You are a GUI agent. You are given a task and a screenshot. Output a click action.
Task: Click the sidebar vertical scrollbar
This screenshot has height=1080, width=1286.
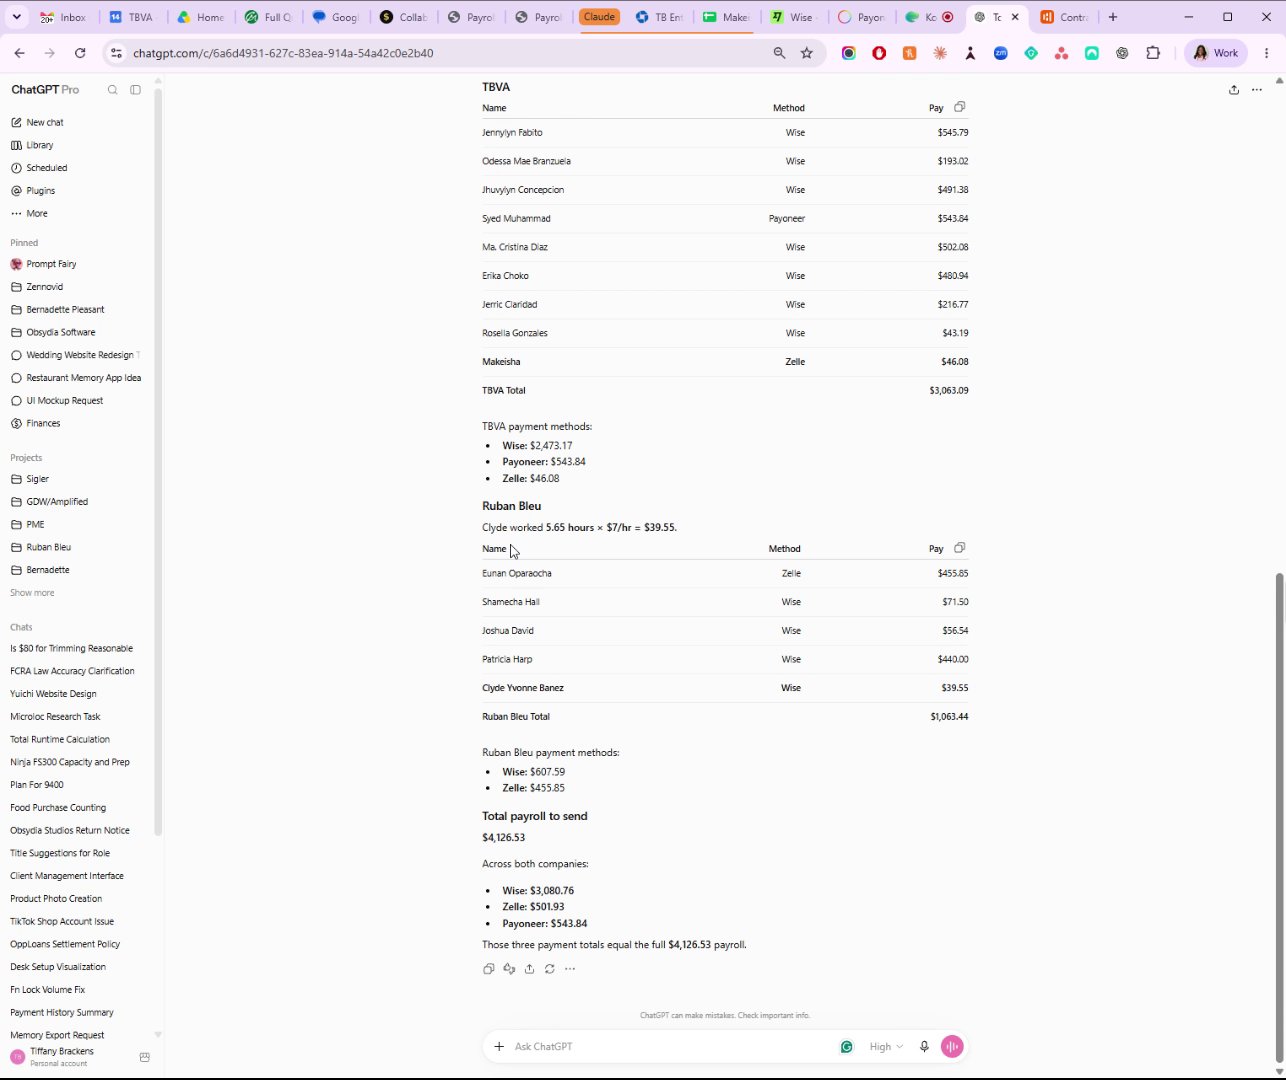click(158, 460)
